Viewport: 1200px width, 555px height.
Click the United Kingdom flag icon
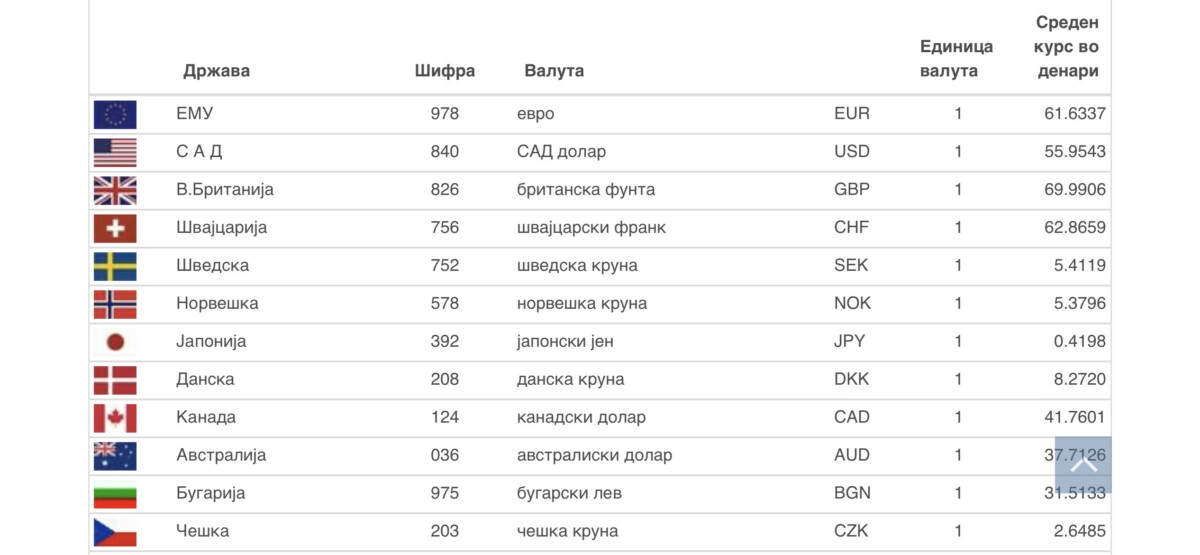[x=115, y=190]
